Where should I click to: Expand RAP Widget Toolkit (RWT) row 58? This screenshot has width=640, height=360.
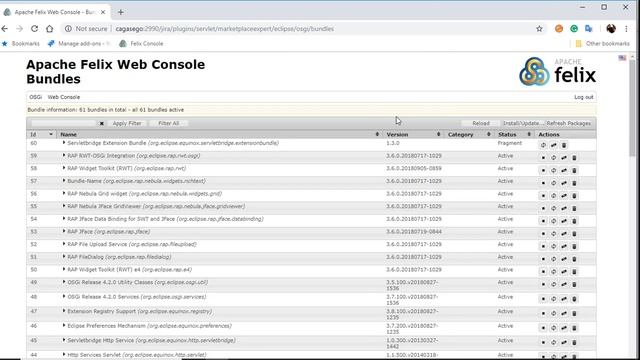tap(64, 168)
